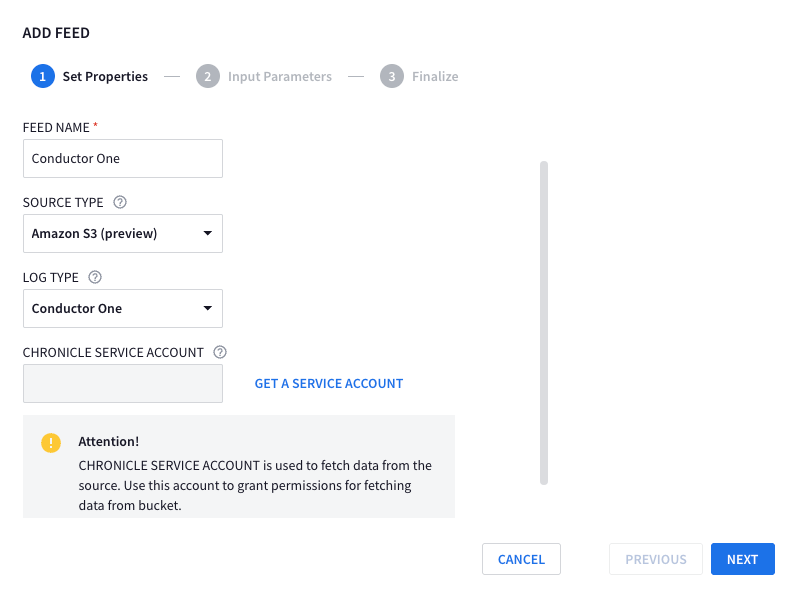
Task: Click the Source Type help icon
Action: tap(120, 202)
